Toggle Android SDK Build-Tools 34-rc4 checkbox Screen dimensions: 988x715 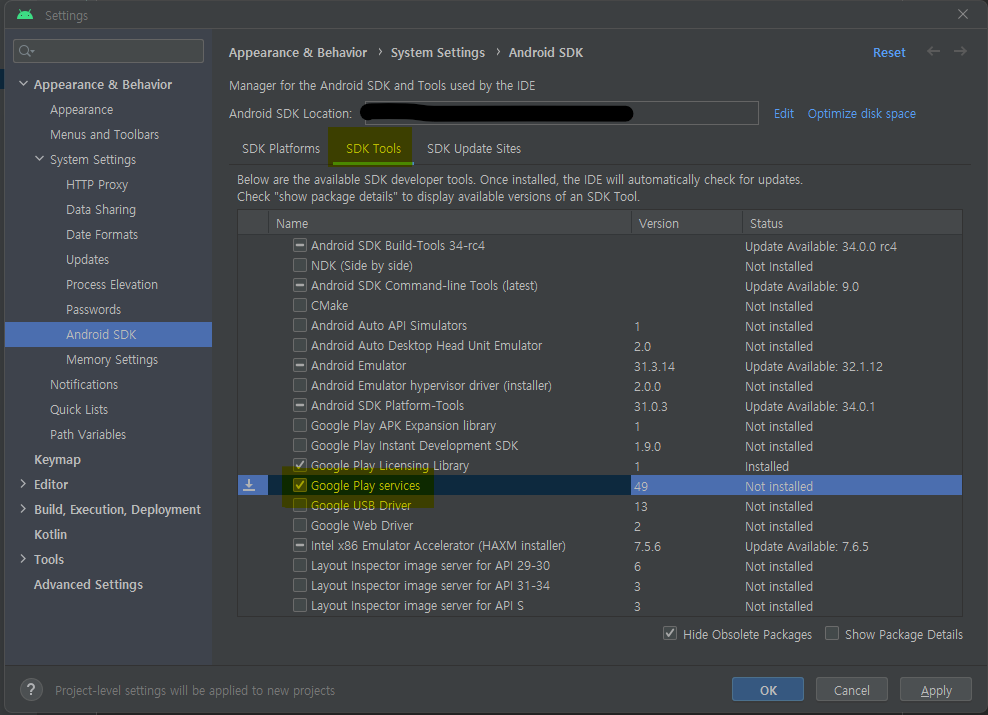pos(300,245)
